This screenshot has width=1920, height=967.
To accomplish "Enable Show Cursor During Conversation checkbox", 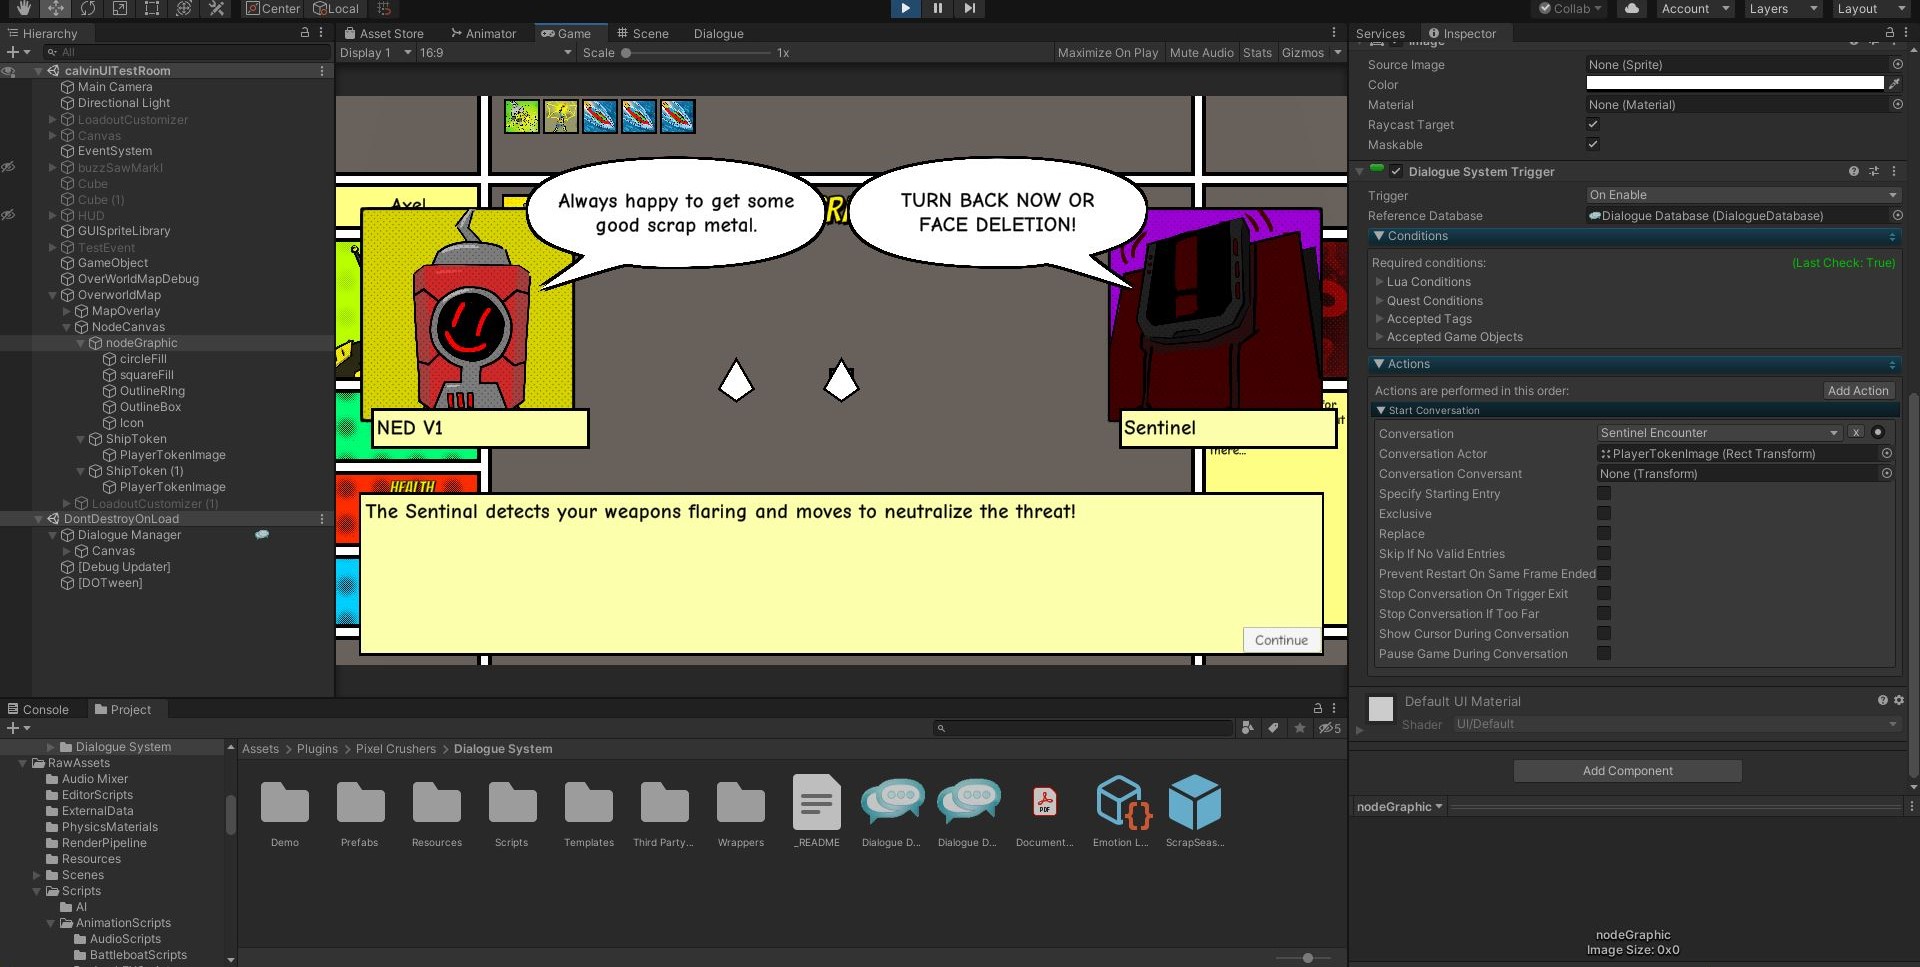I will point(1604,633).
